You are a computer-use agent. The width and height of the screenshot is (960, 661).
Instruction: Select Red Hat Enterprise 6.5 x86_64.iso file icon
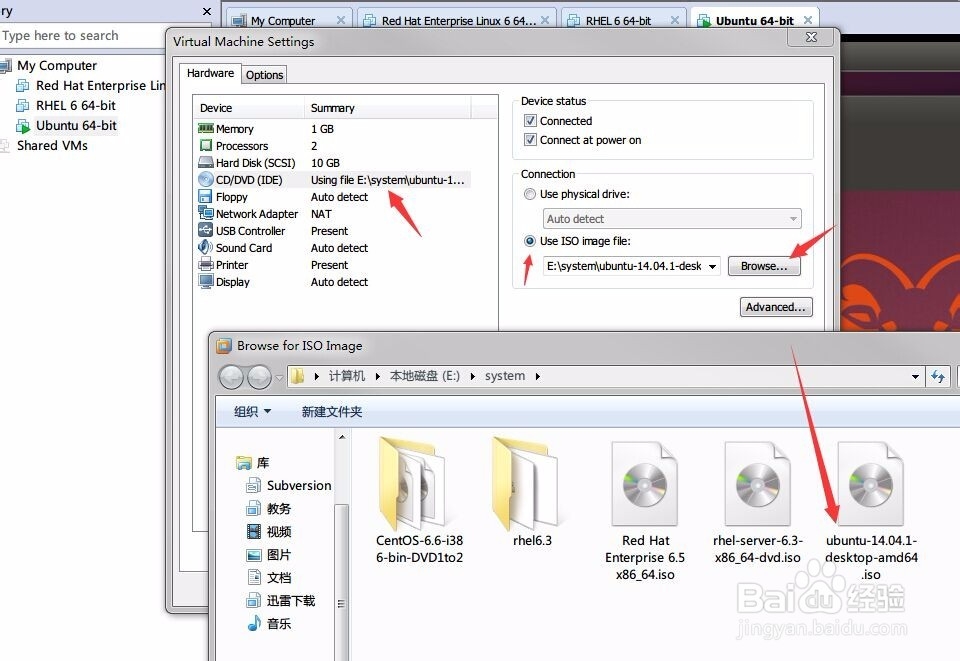(645, 484)
